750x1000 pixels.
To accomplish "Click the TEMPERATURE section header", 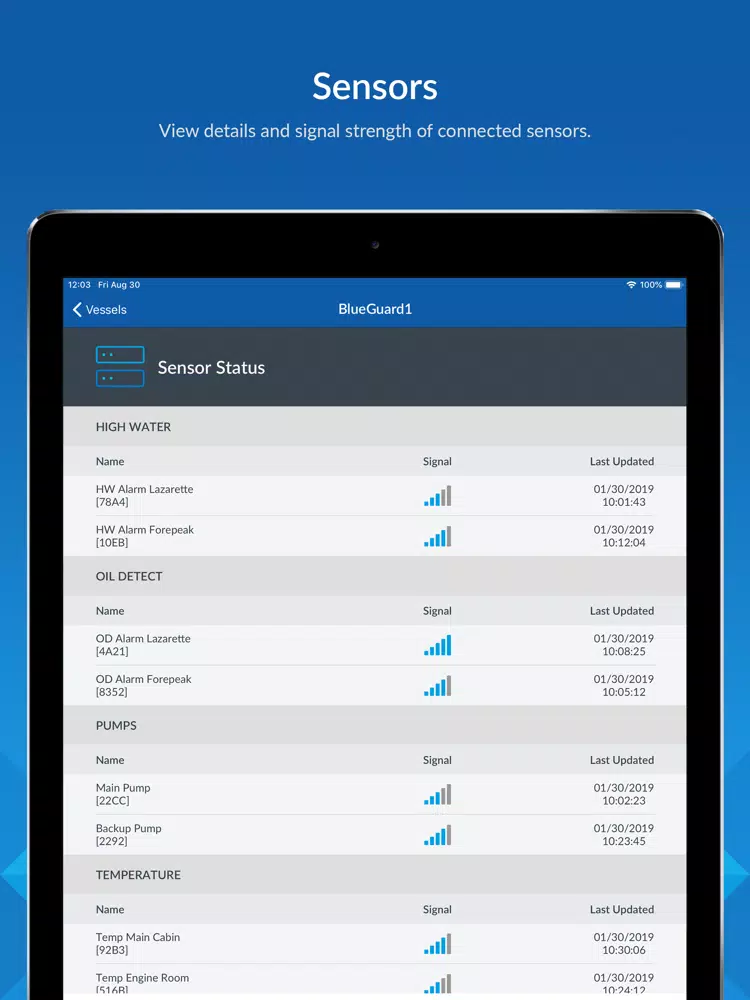I will 375,874.
